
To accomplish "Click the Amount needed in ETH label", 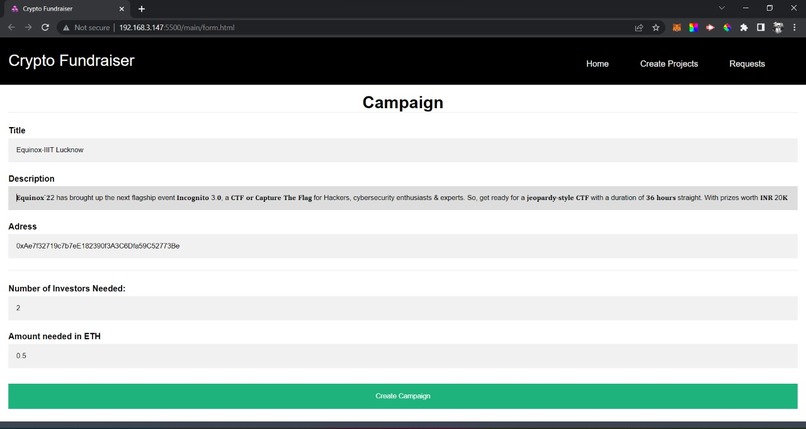I will tap(54, 336).
